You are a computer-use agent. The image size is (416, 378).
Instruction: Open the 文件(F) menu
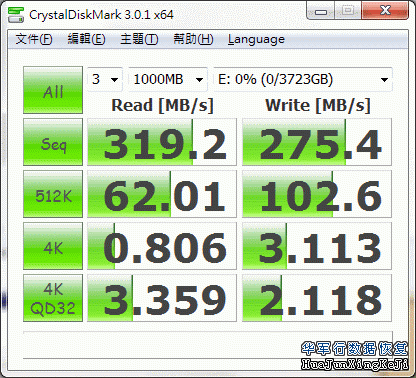pos(34,39)
